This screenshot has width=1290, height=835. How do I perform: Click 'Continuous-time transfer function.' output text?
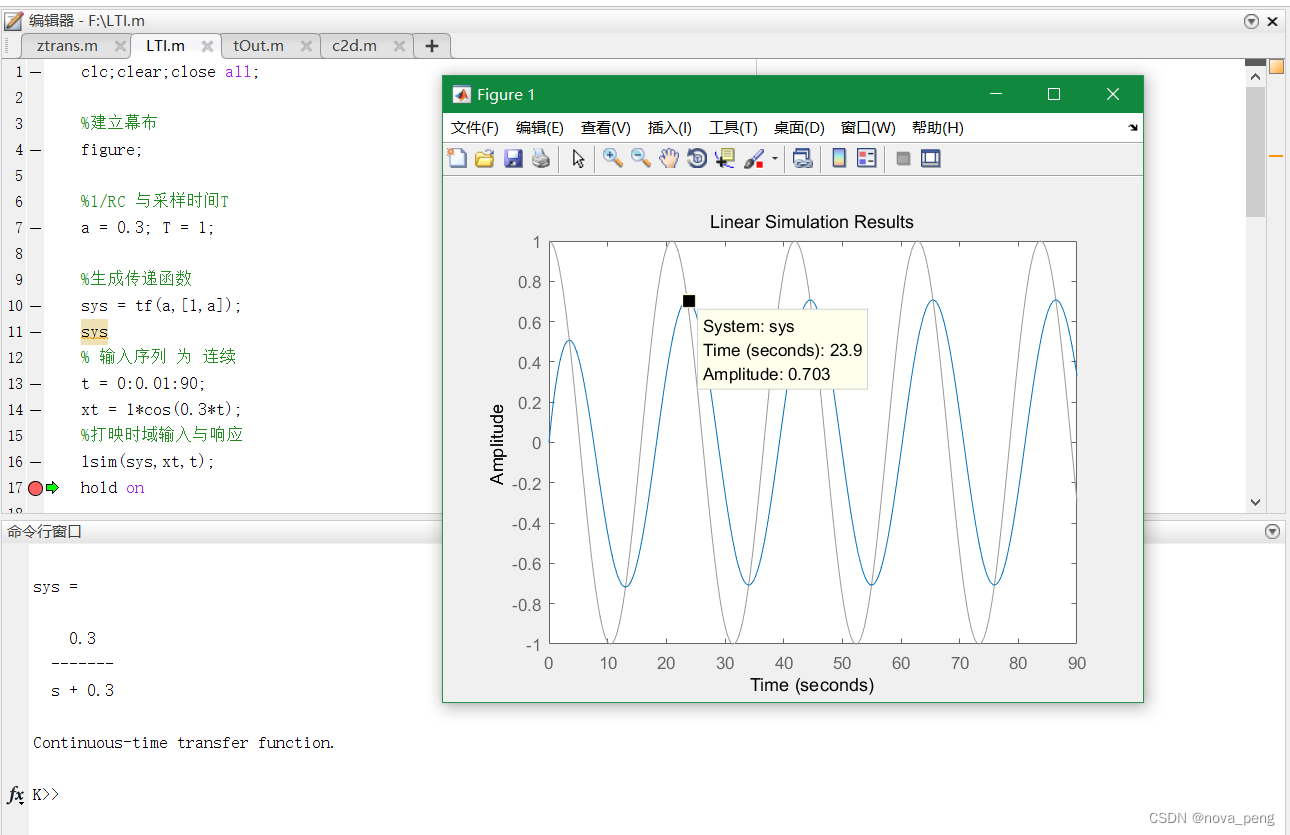pos(184,743)
